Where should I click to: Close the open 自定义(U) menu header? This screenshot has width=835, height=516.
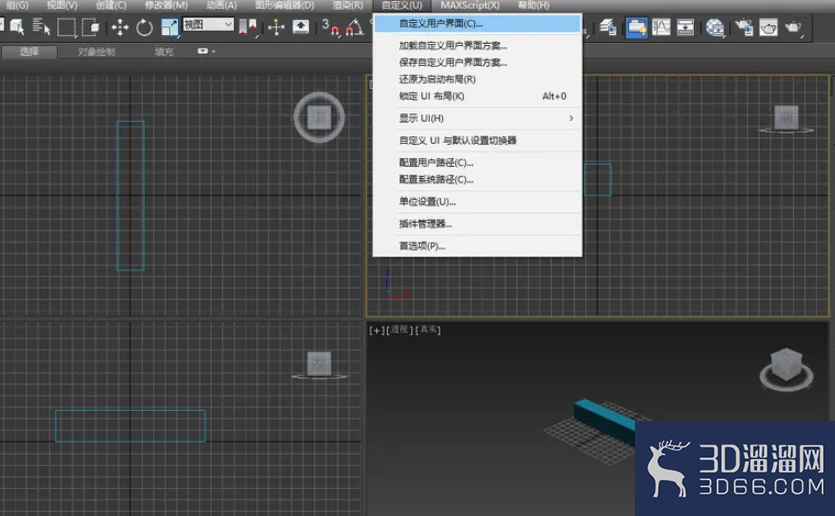pyautogui.click(x=402, y=5)
